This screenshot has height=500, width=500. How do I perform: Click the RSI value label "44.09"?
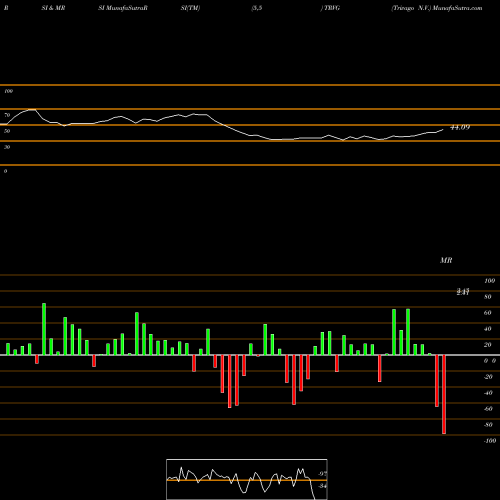[x=460, y=127]
